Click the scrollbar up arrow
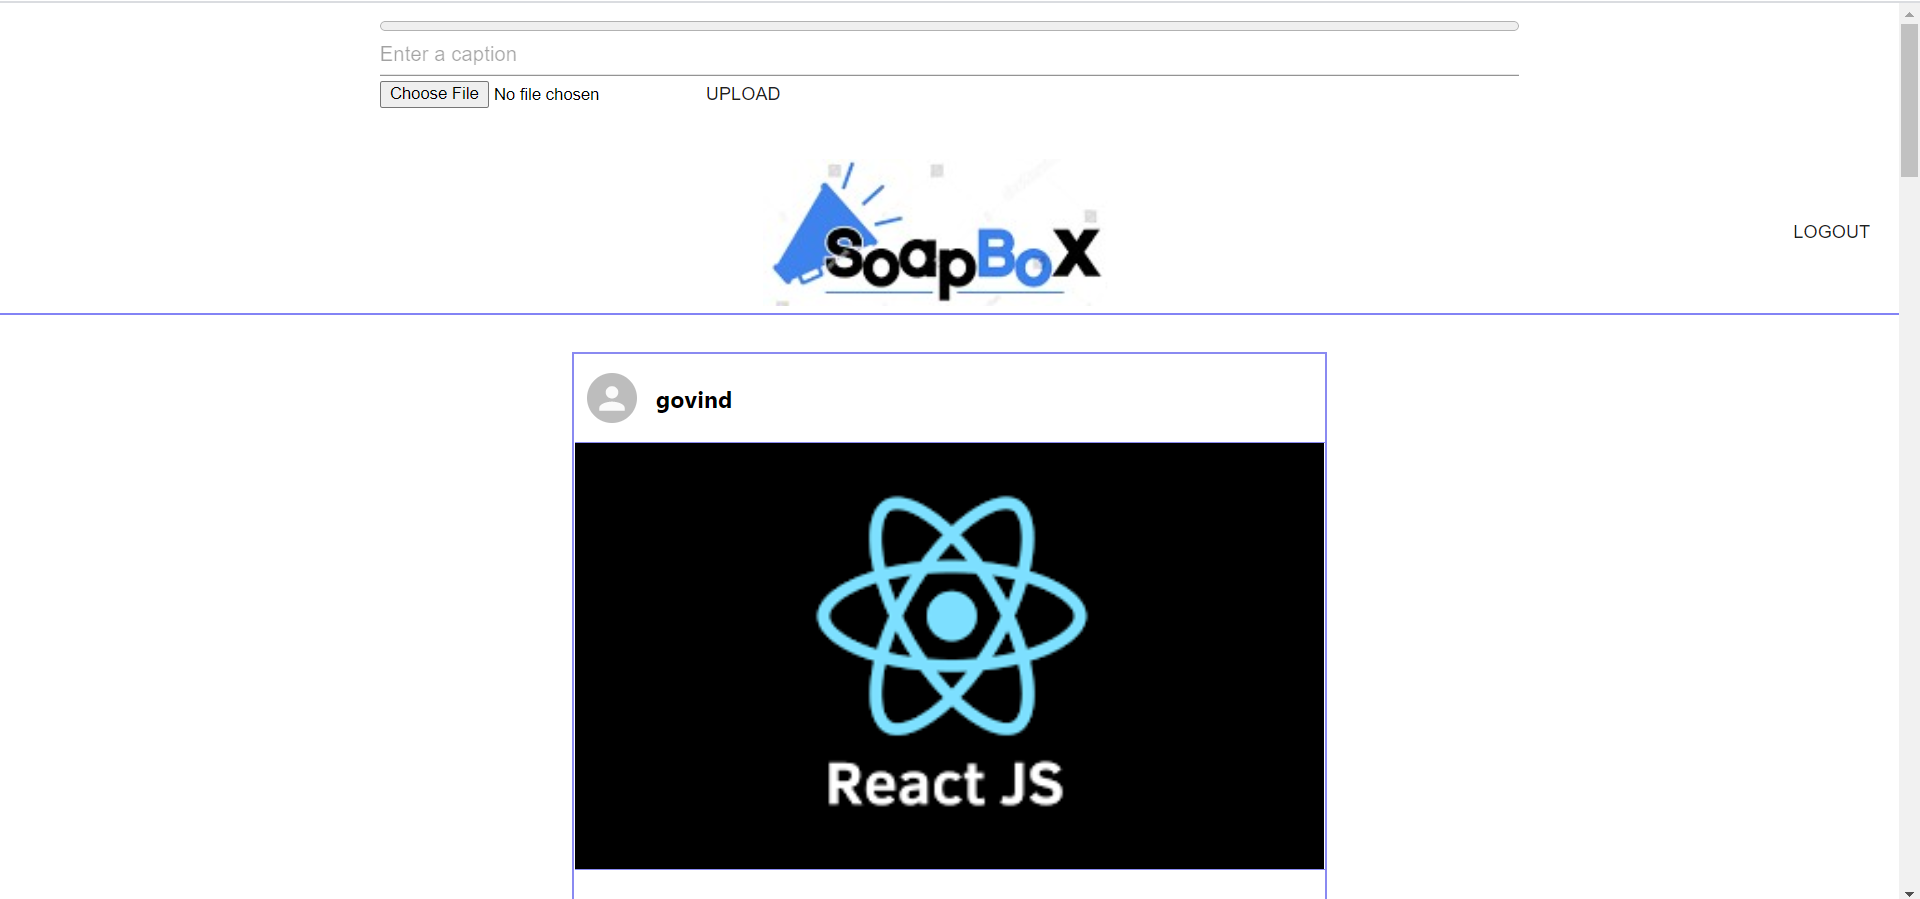The height and width of the screenshot is (899, 1920). (1909, 14)
